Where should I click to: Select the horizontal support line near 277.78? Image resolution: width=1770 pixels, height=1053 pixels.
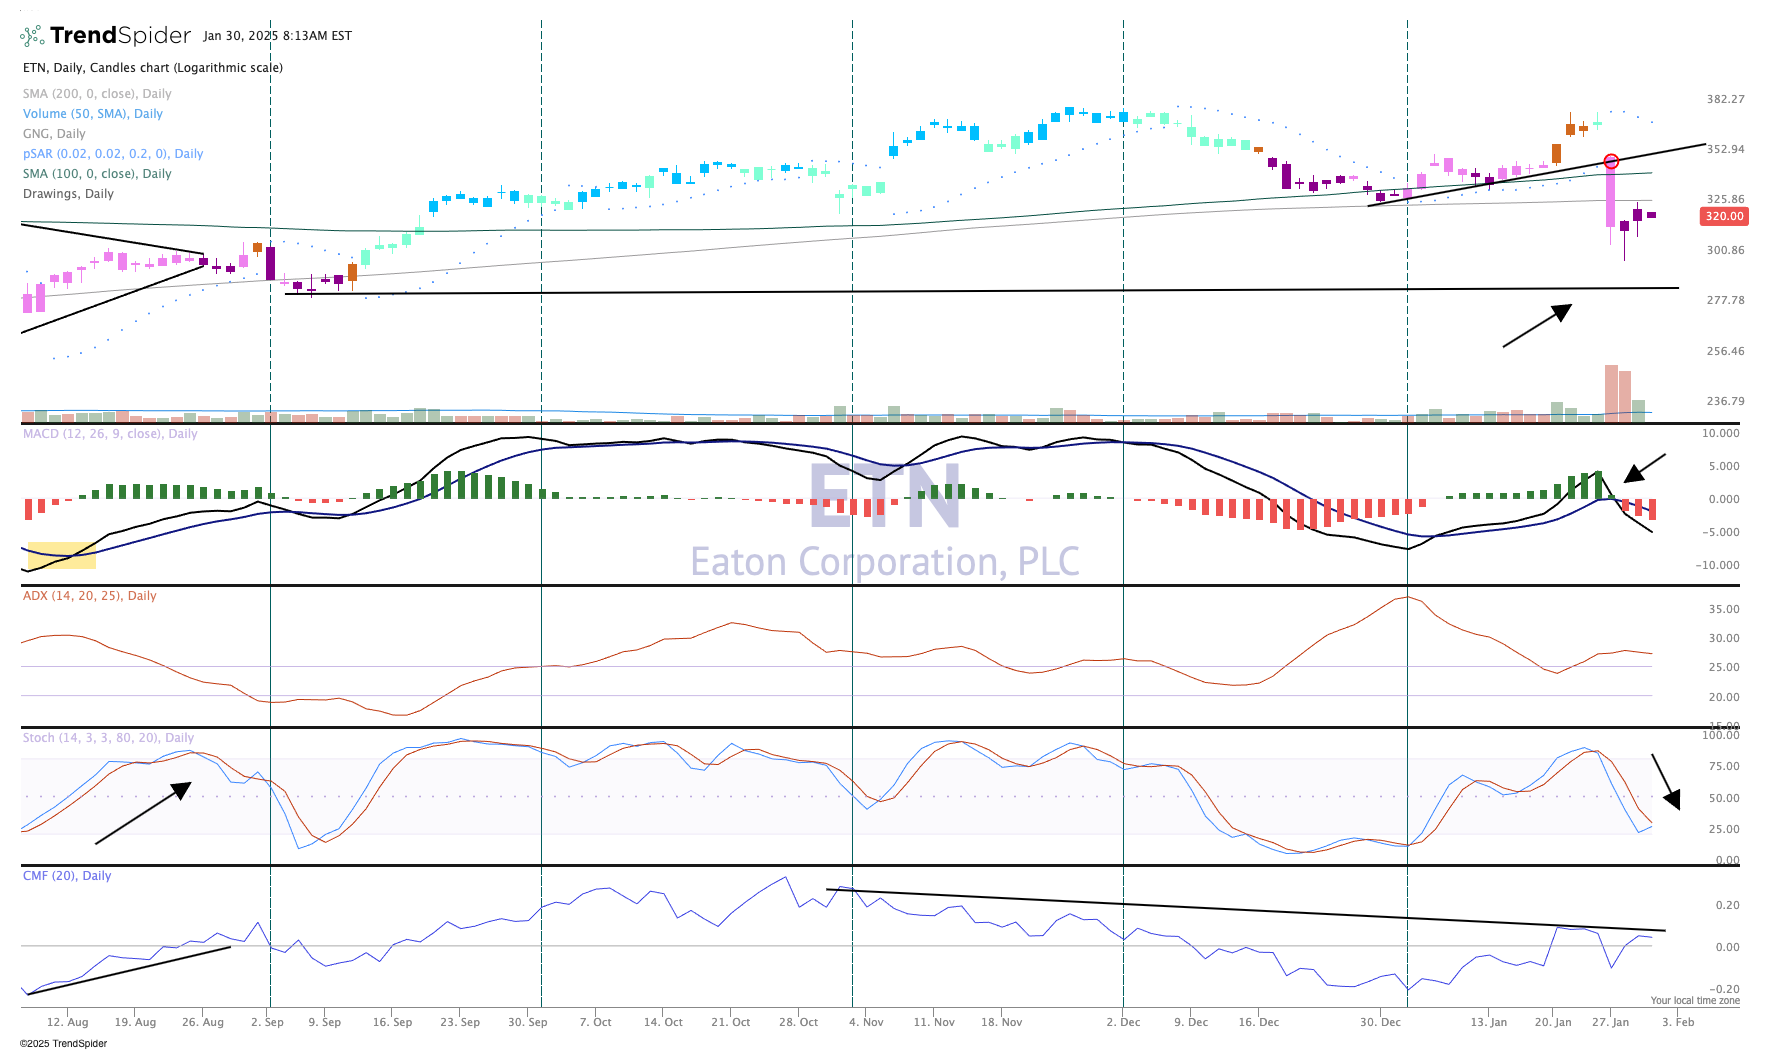pos(980,291)
